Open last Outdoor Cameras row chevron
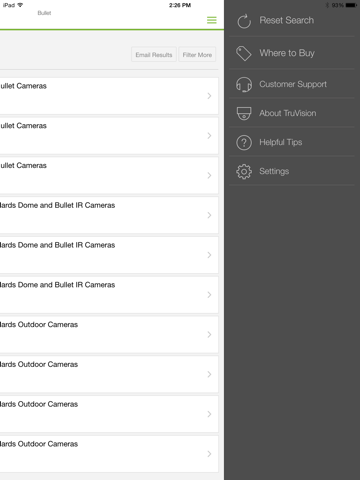 point(209,454)
